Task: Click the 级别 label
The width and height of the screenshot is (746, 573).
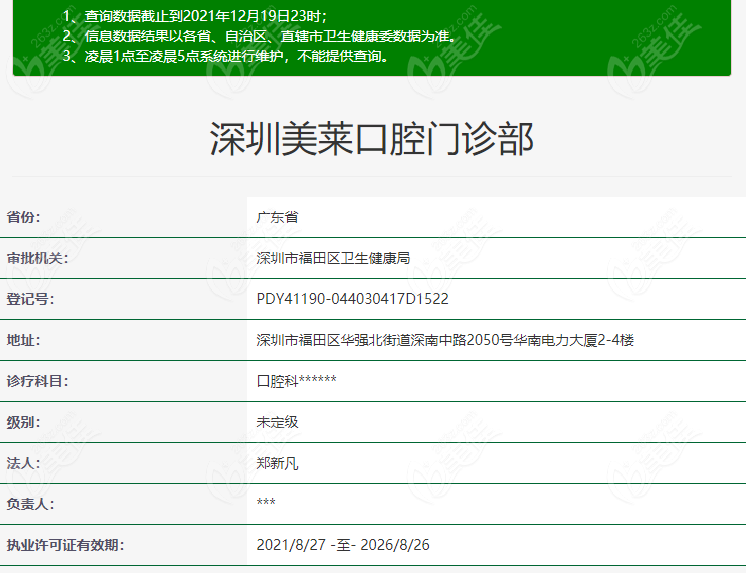Action: point(23,422)
